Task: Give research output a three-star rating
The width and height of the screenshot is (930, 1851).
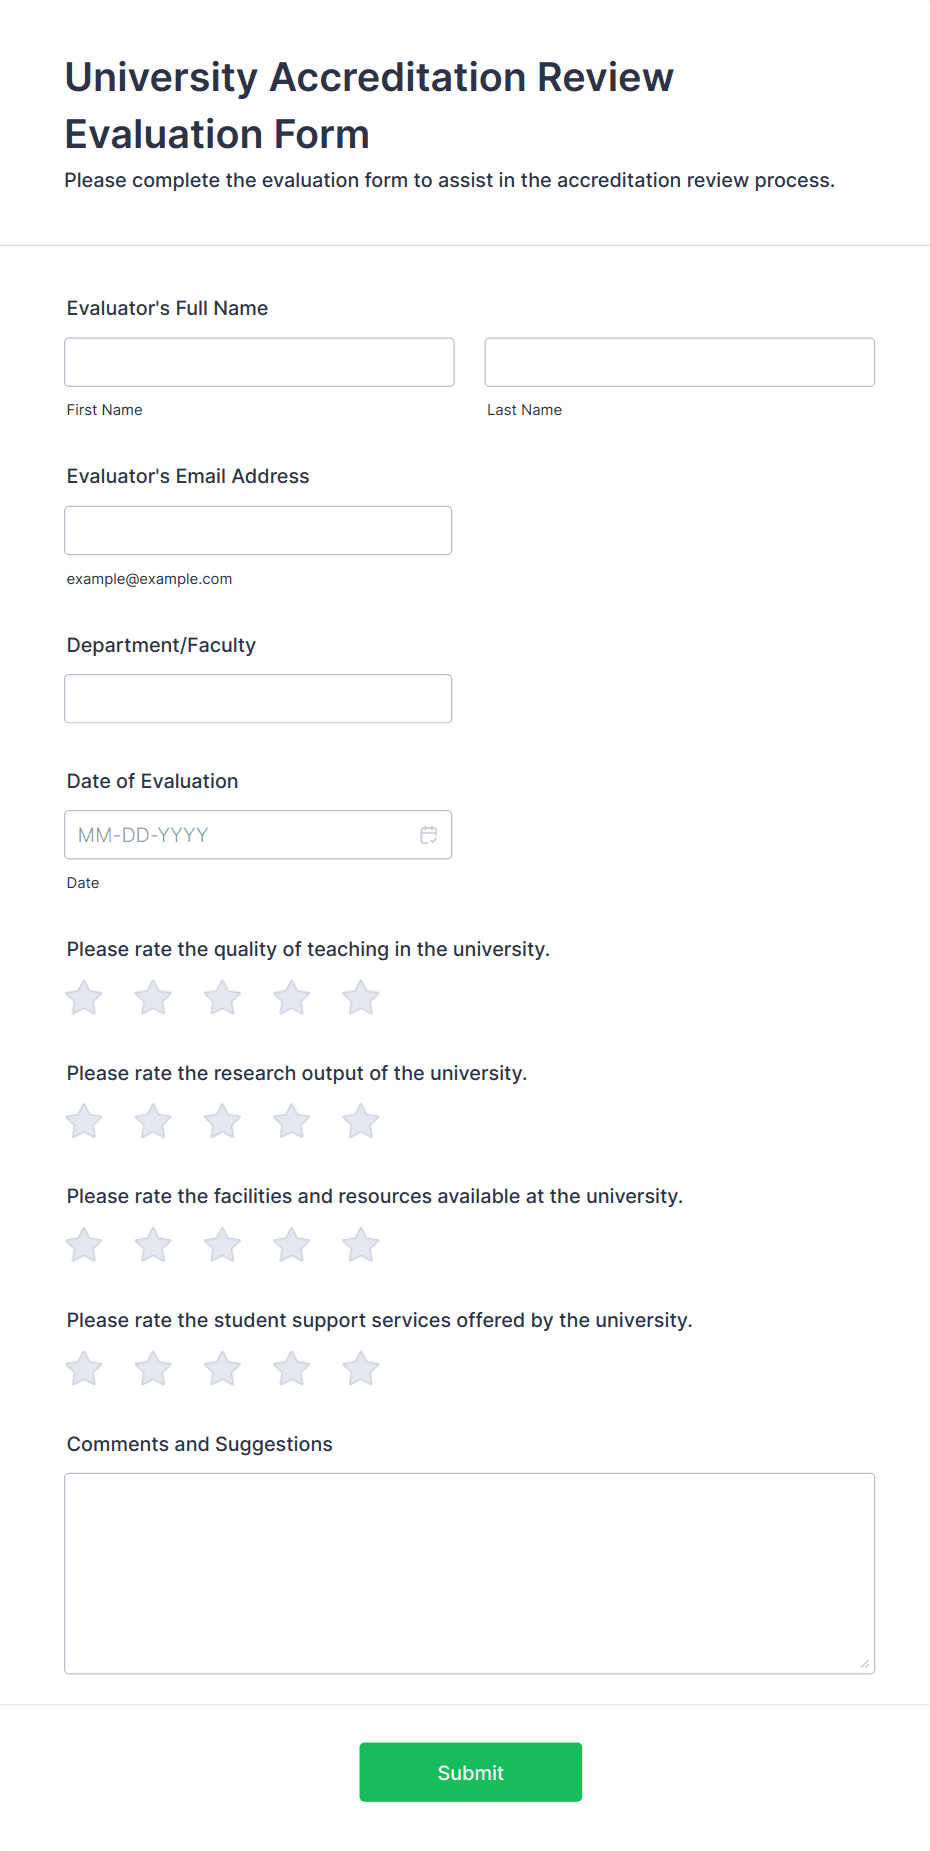Action: click(222, 1121)
